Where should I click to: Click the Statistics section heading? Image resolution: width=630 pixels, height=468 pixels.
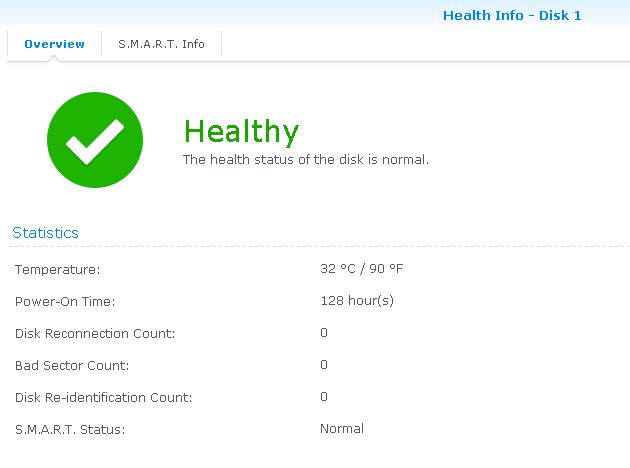(x=45, y=233)
